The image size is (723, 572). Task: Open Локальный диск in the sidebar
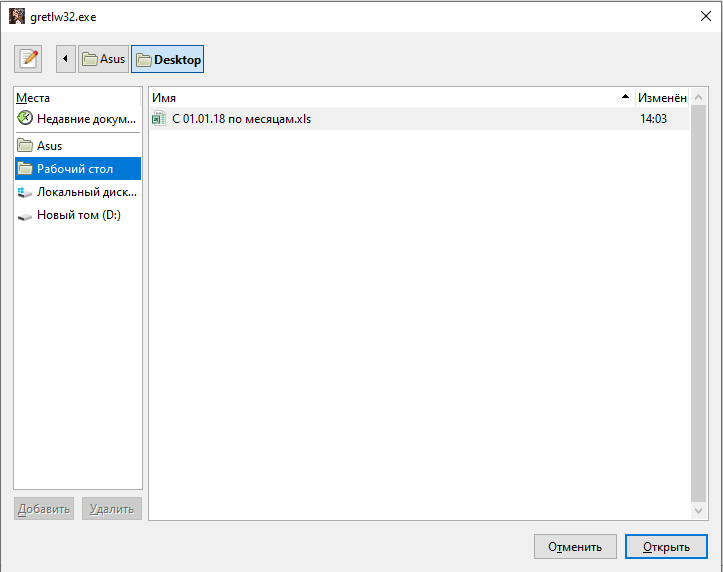tap(78, 192)
